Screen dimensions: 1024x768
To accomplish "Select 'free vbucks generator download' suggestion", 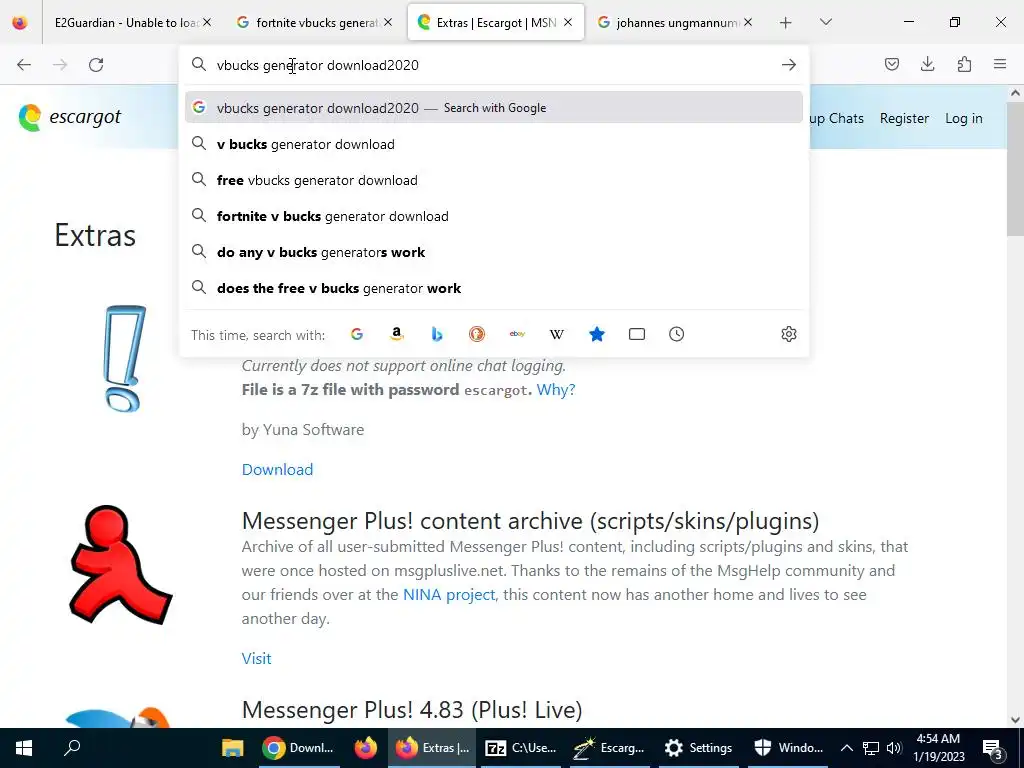I will click(x=494, y=180).
